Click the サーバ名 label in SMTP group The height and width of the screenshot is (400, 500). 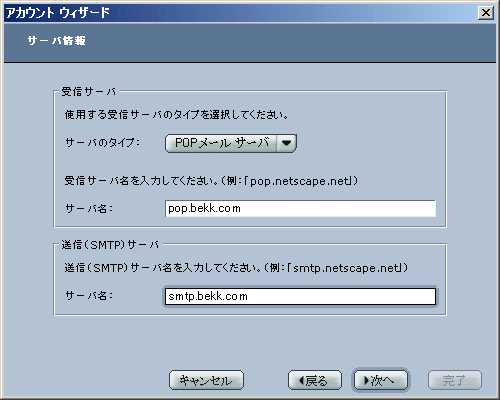click(x=89, y=295)
